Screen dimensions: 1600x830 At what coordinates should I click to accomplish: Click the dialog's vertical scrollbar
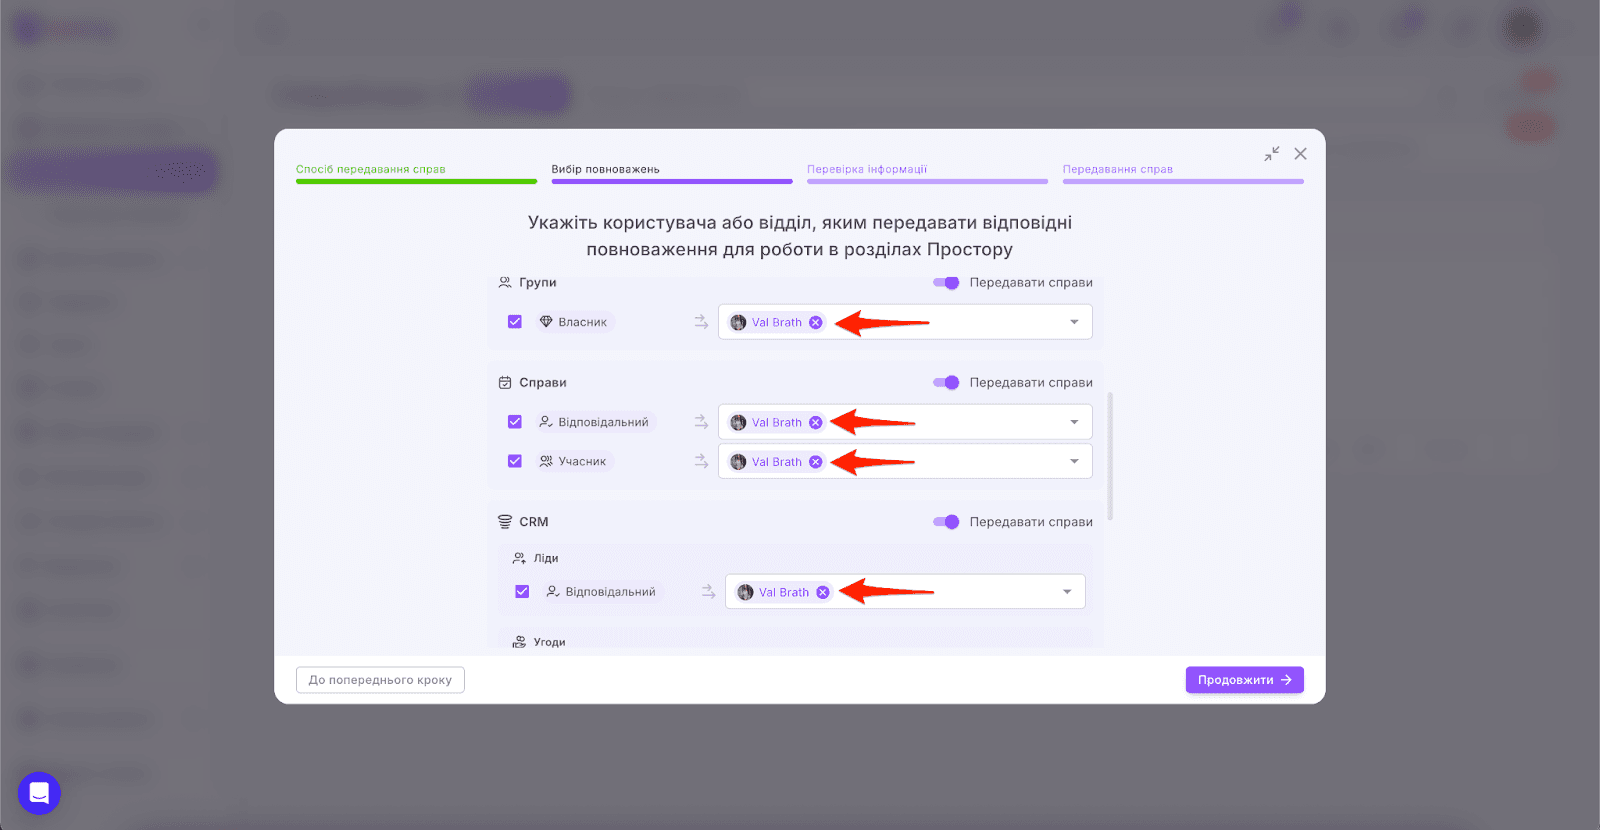(x=1110, y=456)
